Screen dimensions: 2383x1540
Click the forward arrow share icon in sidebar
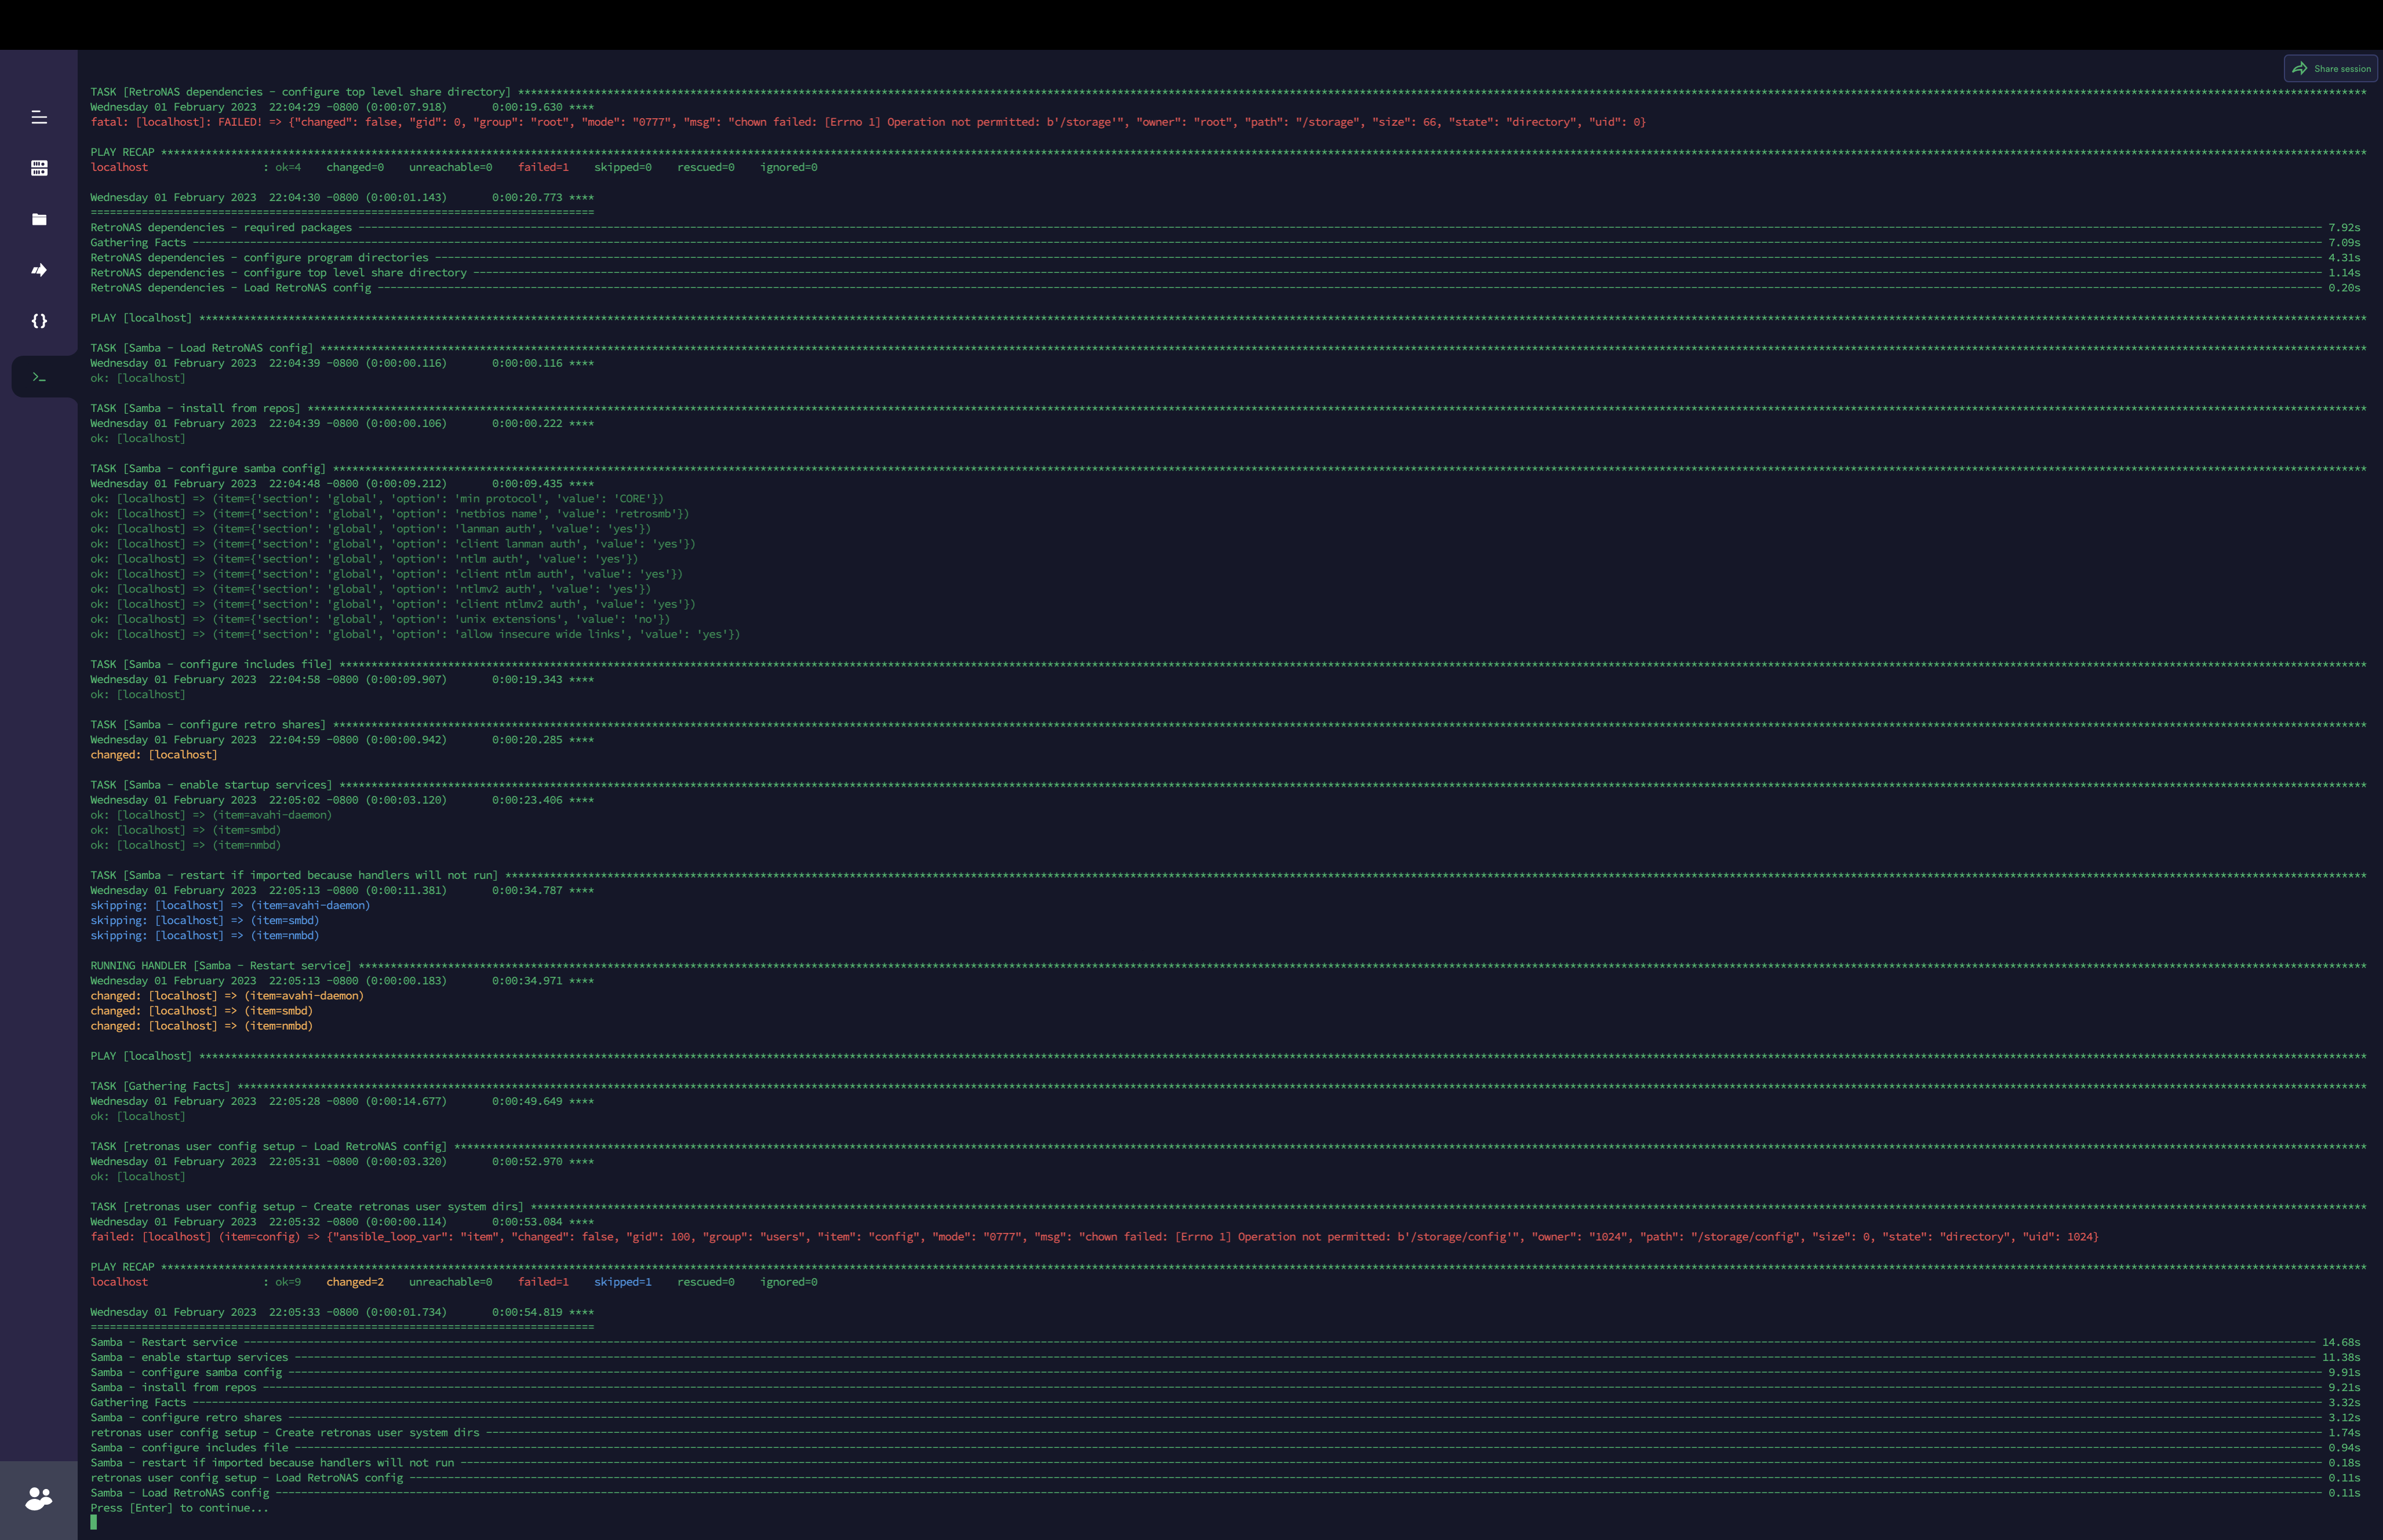point(39,270)
